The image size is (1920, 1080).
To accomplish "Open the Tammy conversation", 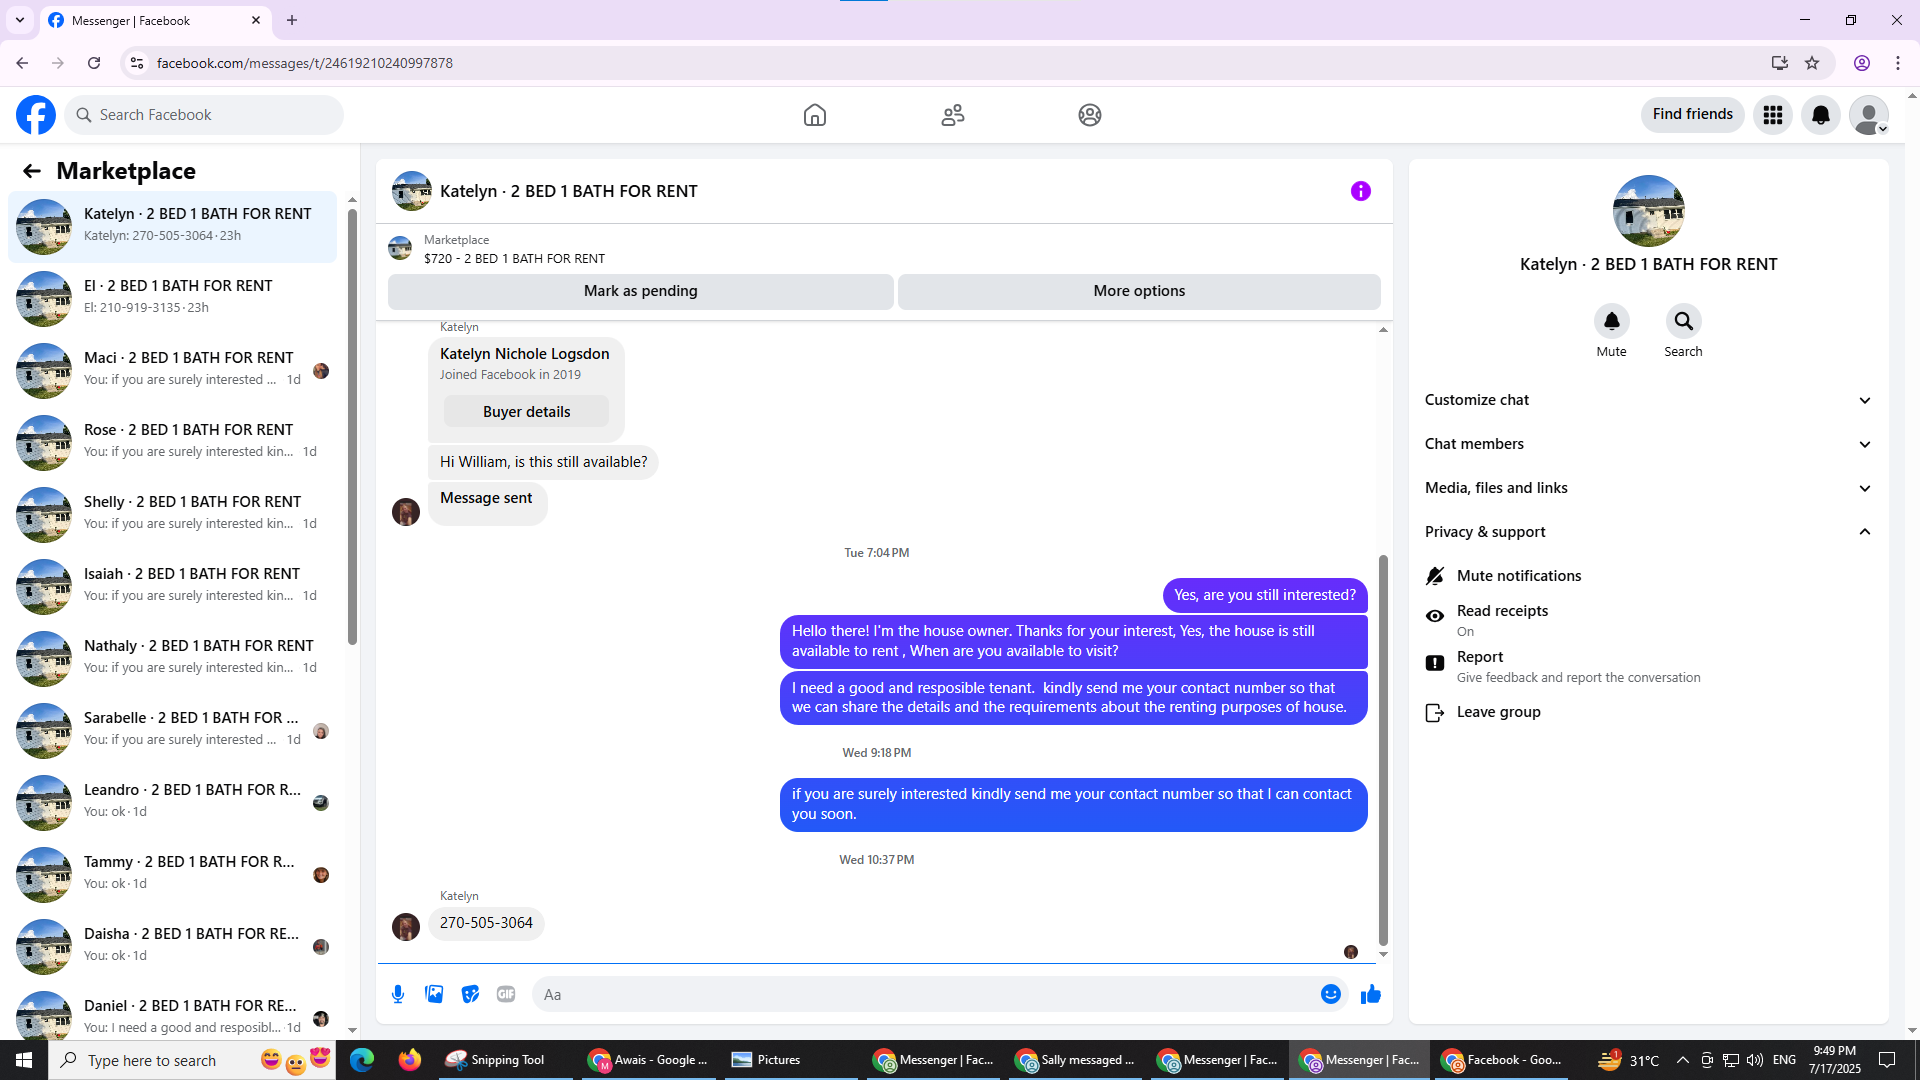I will tap(172, 875).
